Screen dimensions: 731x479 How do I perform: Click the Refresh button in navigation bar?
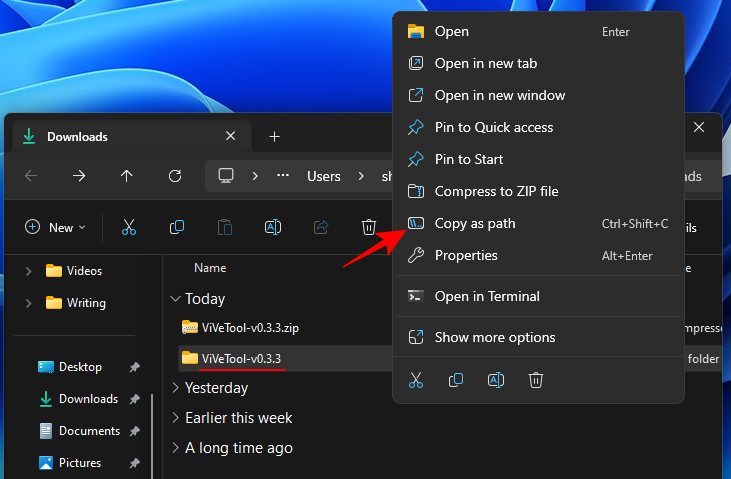[175, 176]
